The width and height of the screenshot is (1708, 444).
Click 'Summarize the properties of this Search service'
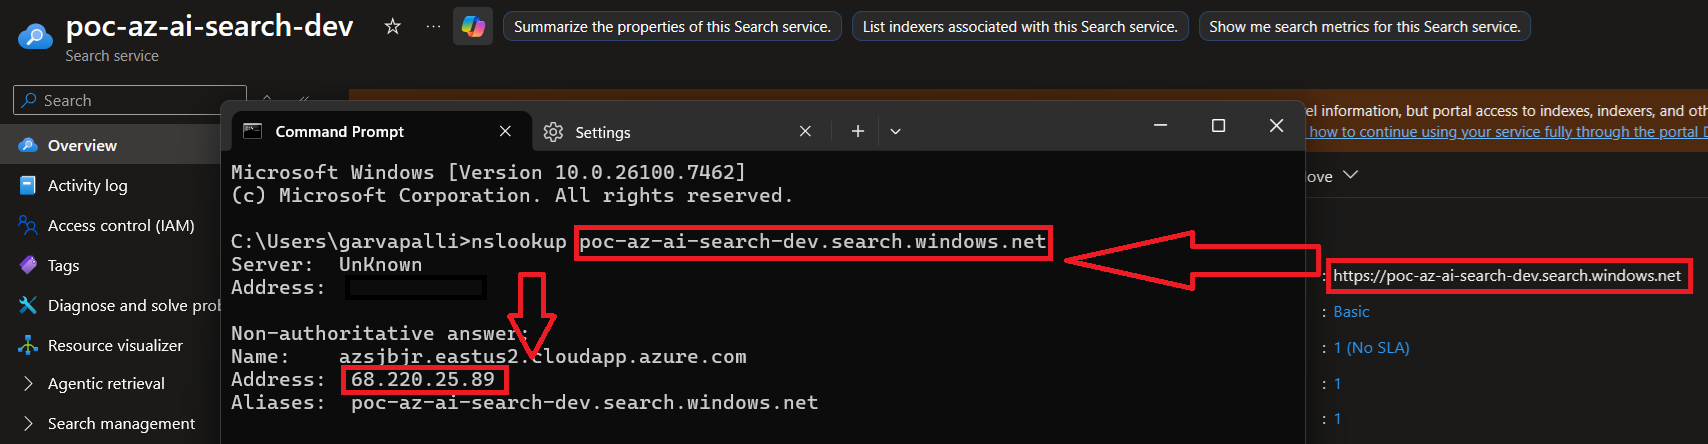coord(672,26)
